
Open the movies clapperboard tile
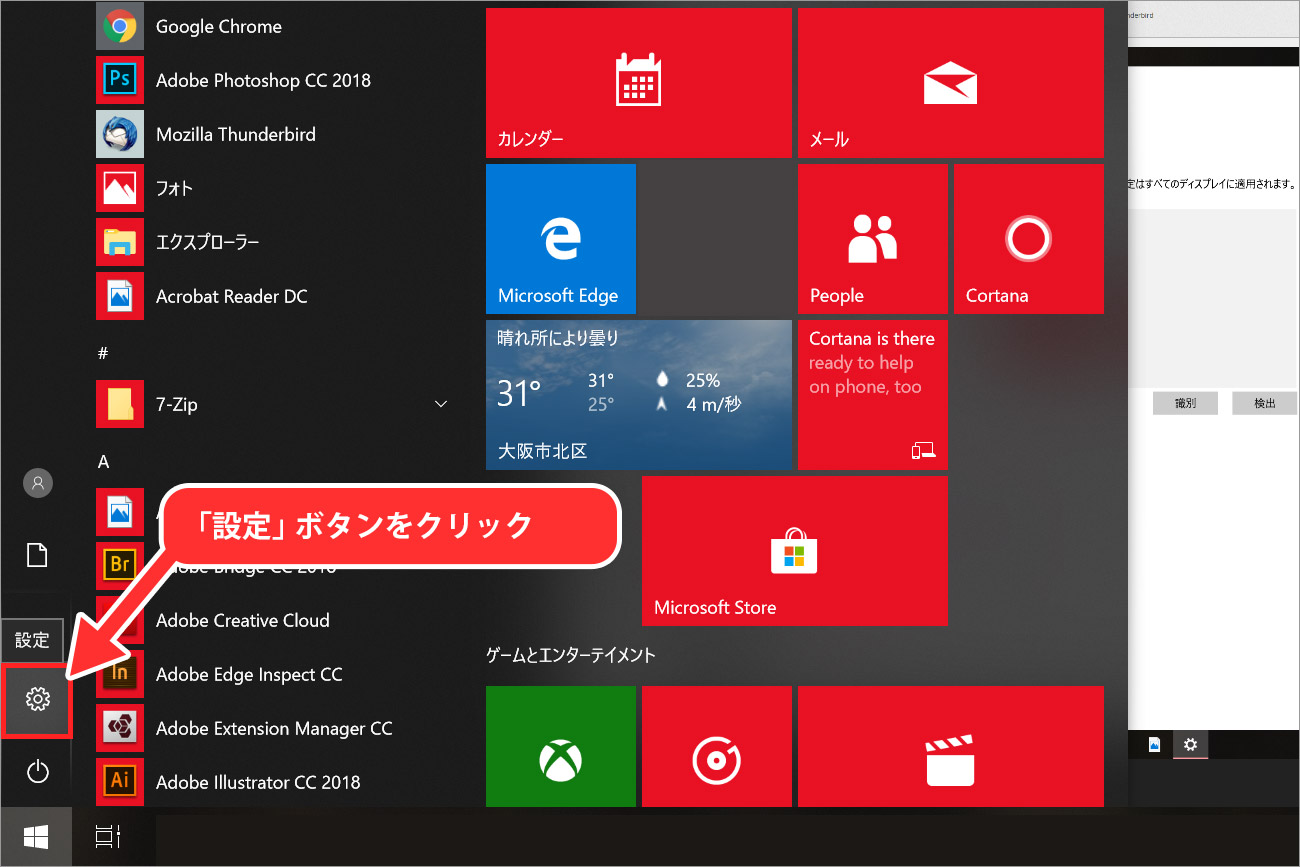click(x=951, y=746)
